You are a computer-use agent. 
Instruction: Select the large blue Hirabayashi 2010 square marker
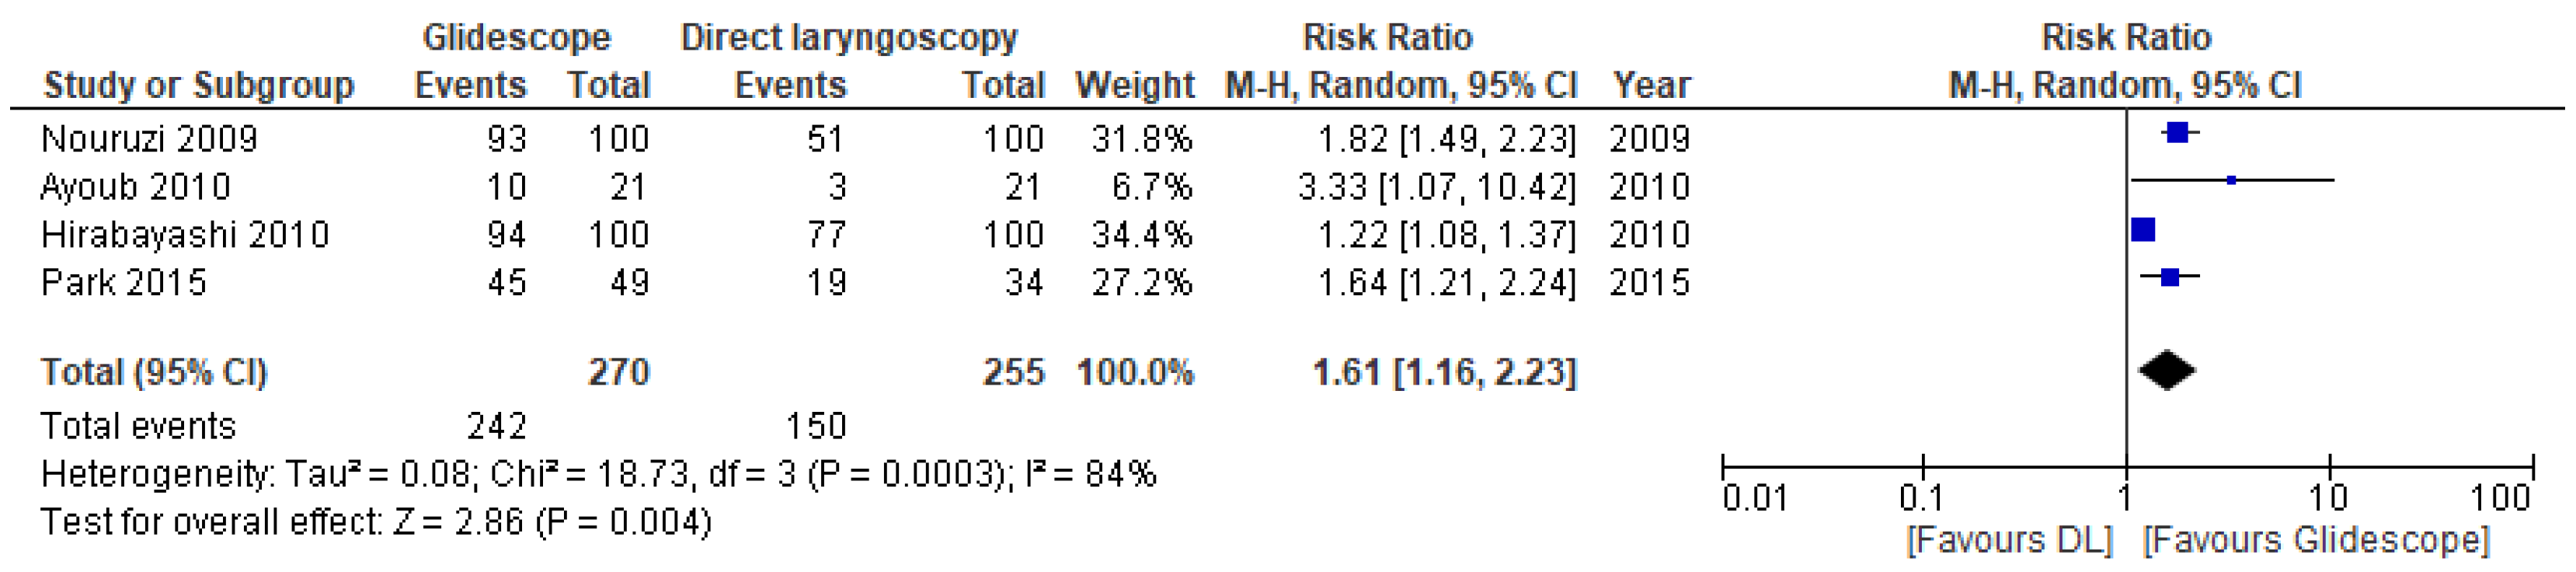tap(2142, 229)
